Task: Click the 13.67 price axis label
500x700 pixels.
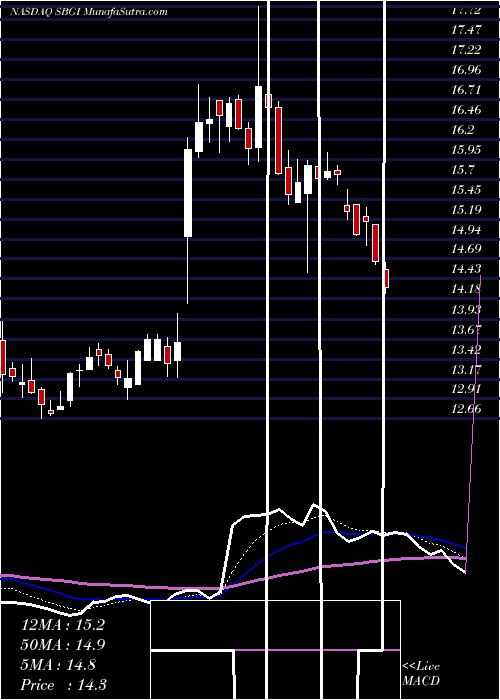Action: point(466,329)
